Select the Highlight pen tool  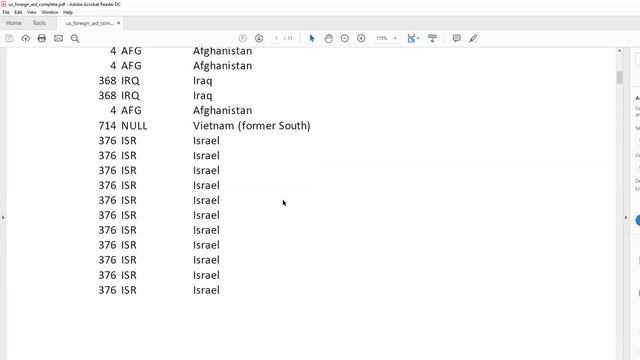pyautogui.click(x=473, y=38)
